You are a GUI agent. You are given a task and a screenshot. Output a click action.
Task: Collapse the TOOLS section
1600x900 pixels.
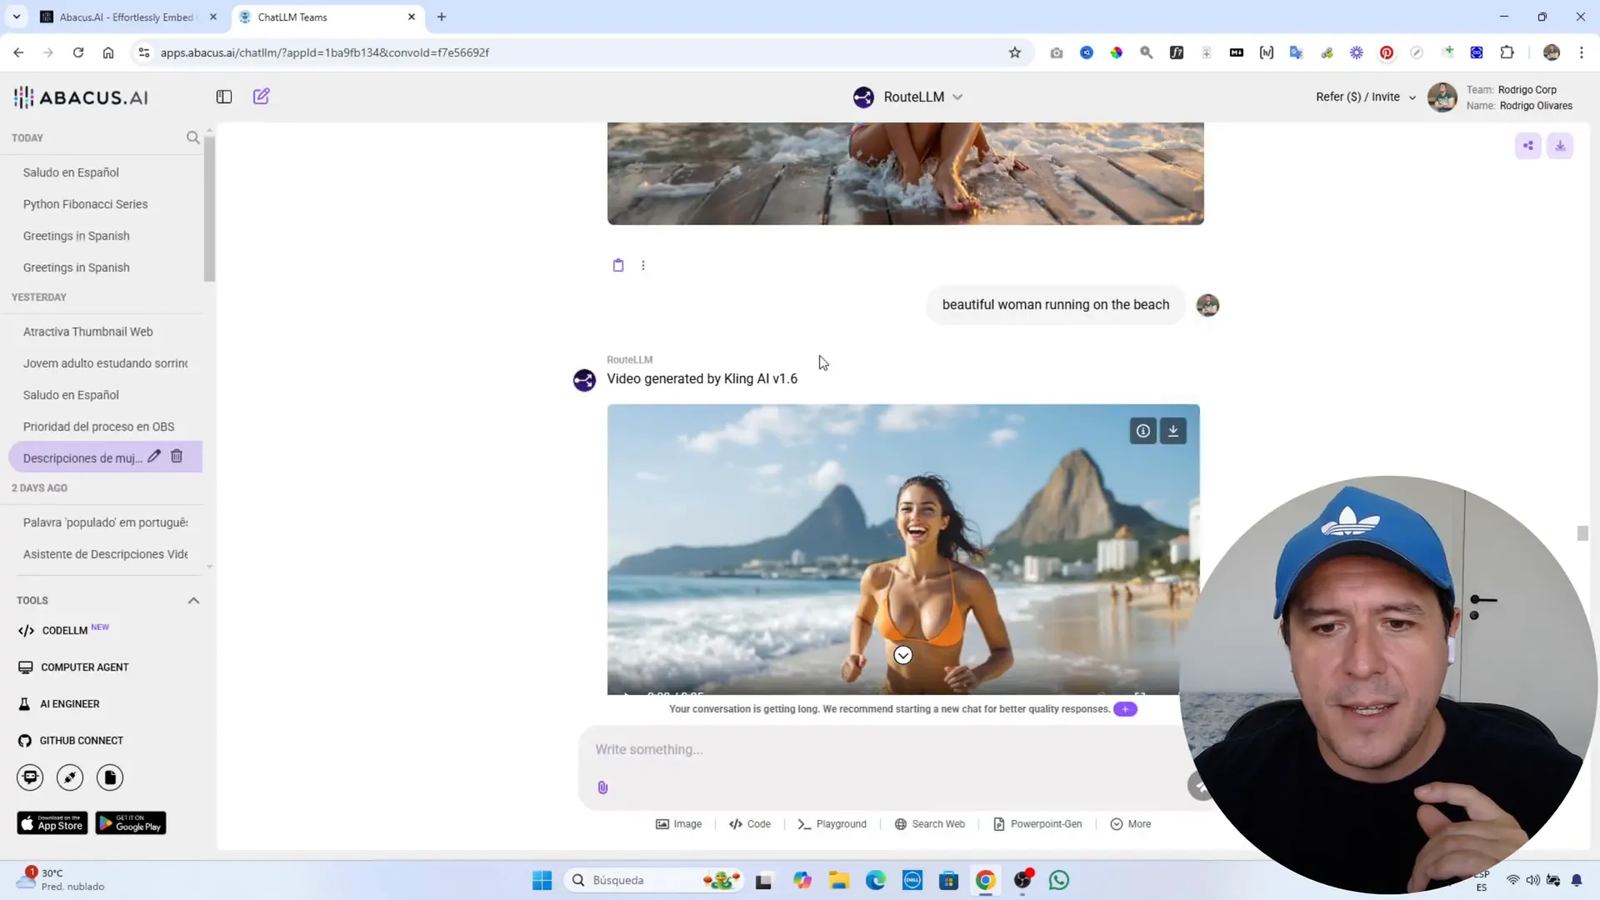[193, 600]
